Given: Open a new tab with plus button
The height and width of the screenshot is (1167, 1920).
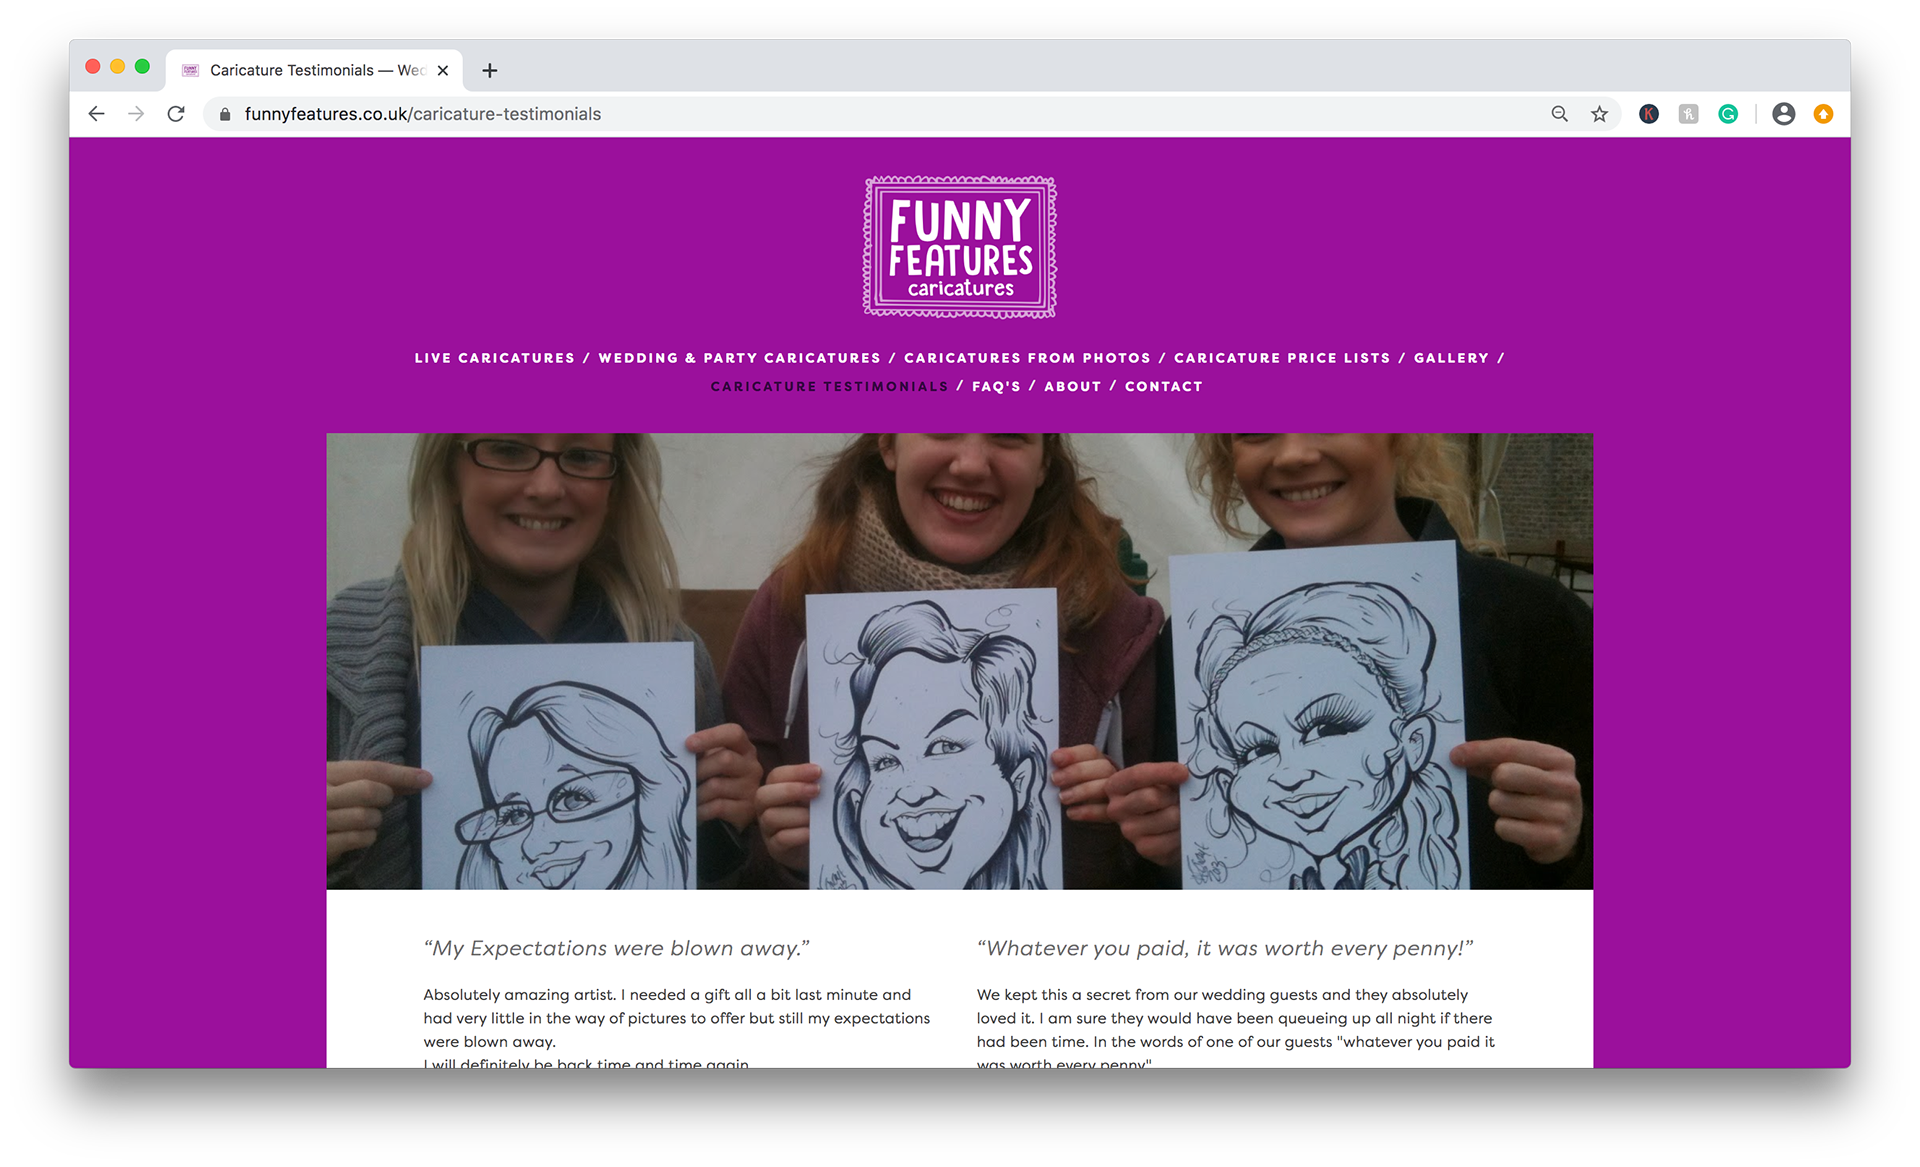Looking at the screenshot, I should [x=489, y=70].
